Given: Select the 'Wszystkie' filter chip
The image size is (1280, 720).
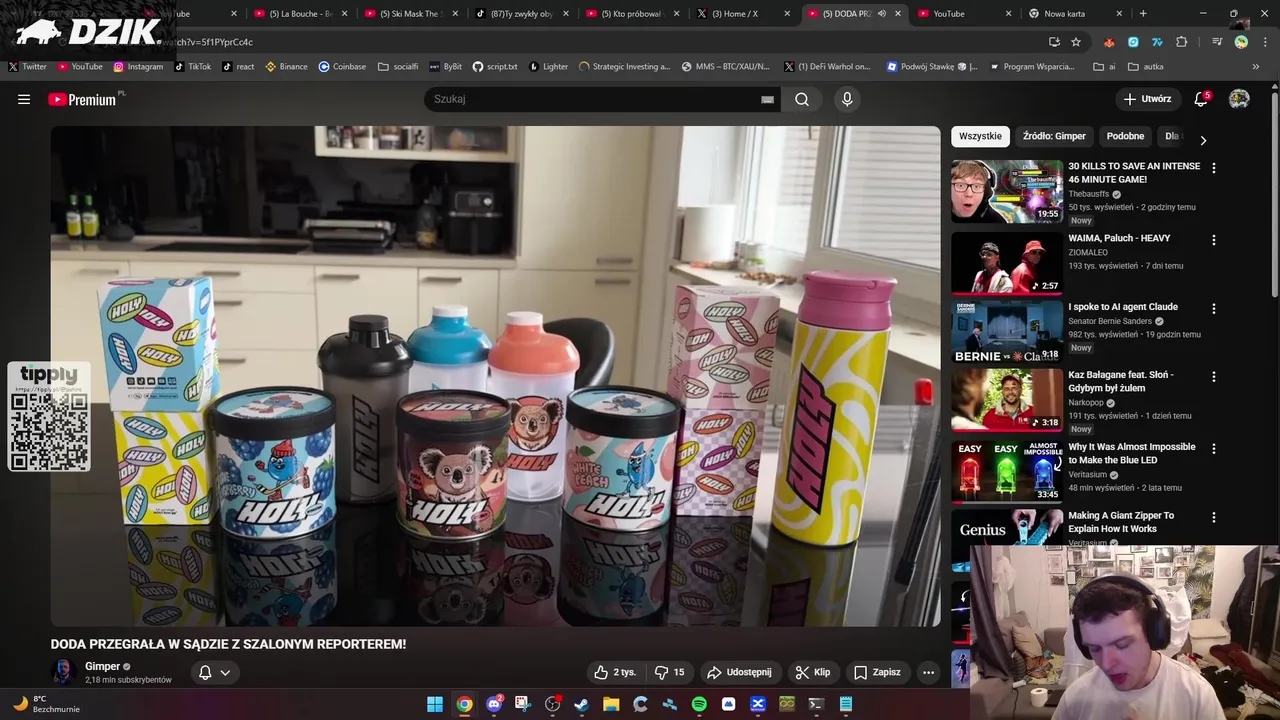Looking at the screenshot, I should [980, 136].
